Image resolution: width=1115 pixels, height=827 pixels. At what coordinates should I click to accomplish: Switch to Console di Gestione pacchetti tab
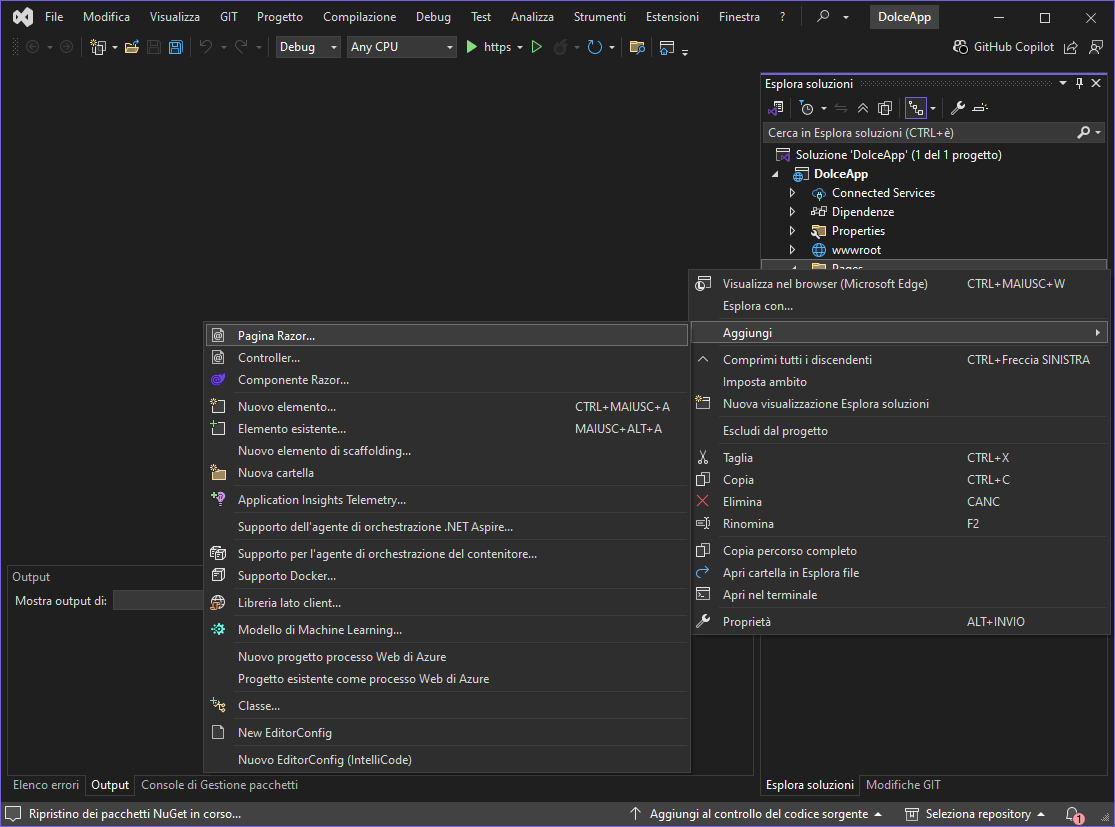pos(220,785)
